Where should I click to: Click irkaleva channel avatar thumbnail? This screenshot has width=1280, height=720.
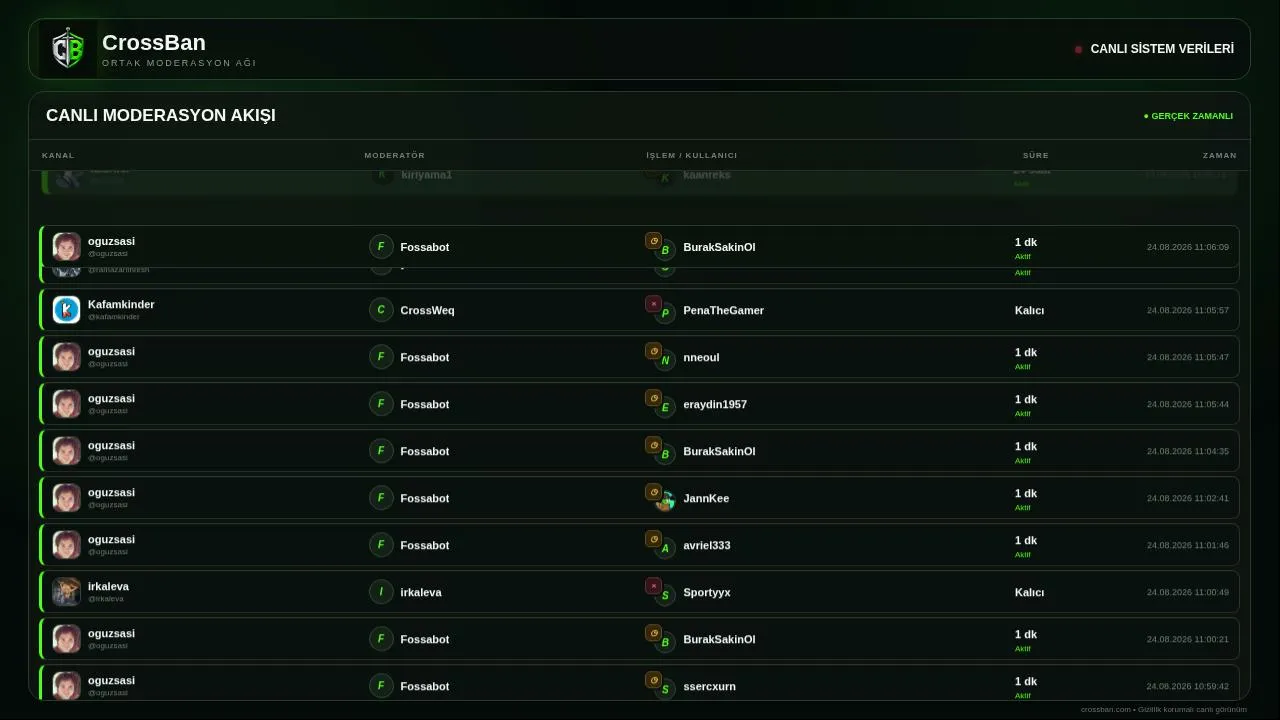(x=66, y=592)
